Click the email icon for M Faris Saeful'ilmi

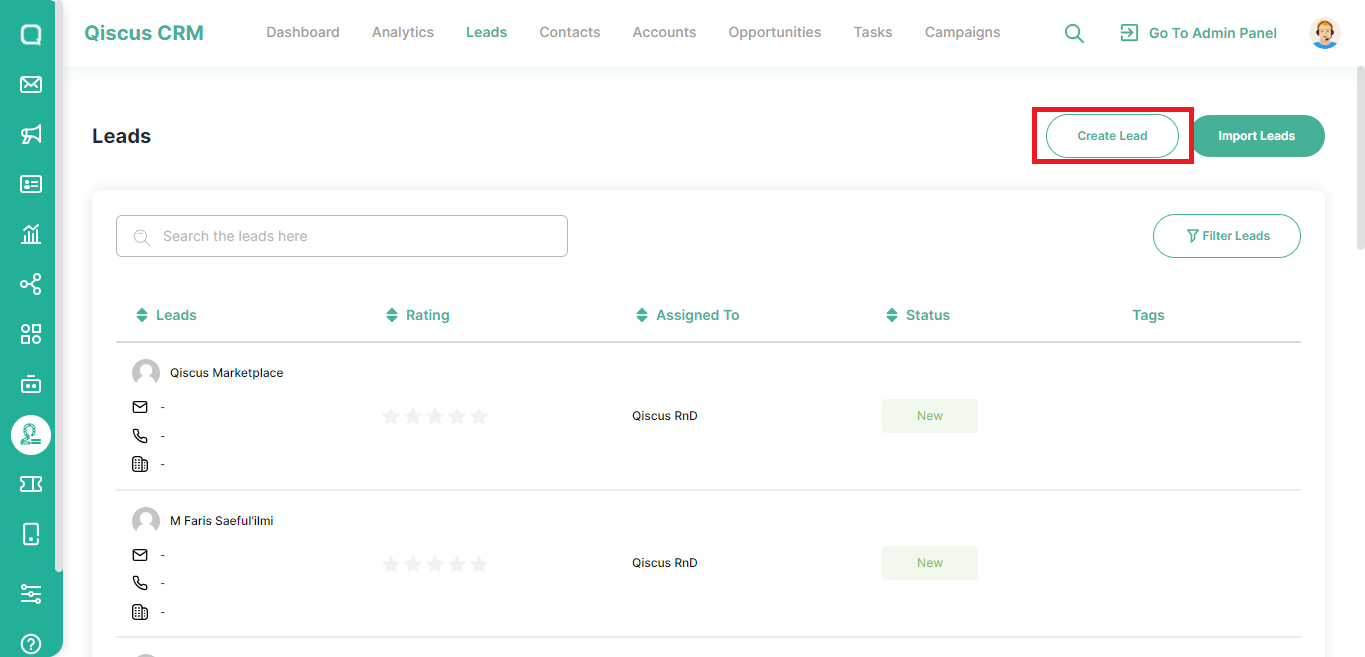pos(140,555)
